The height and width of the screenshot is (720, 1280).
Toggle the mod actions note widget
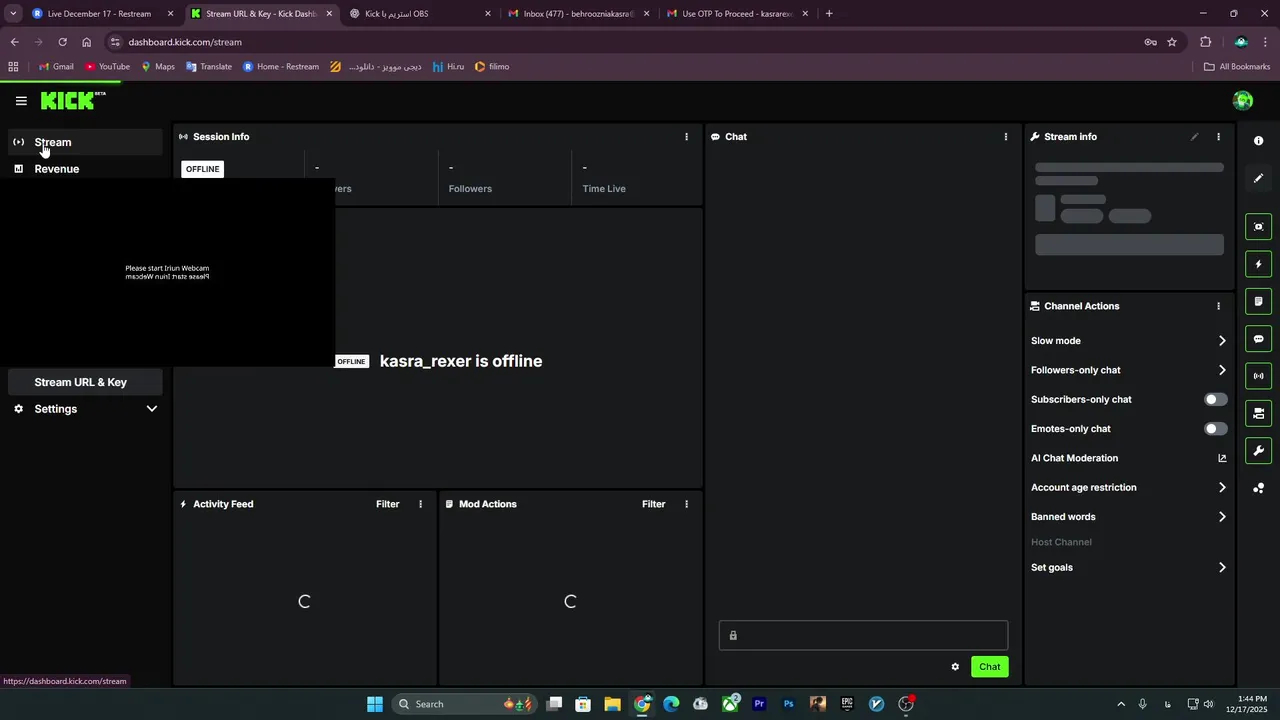[1258, 301]
